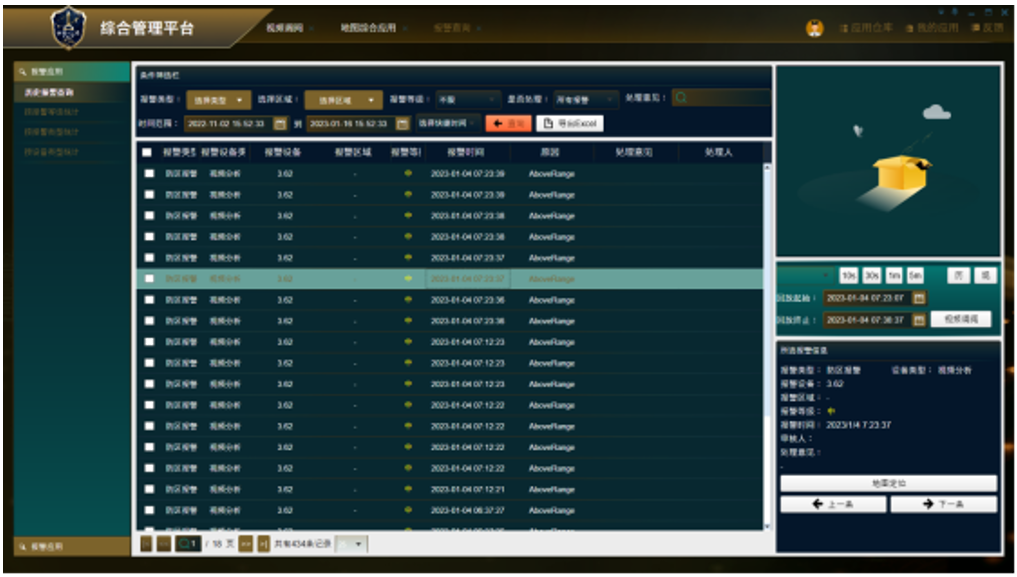The width and height of the screenshot is (1017, 577).
Task: Click the 下一条 next record button
Action: click(x=944, y=505)
